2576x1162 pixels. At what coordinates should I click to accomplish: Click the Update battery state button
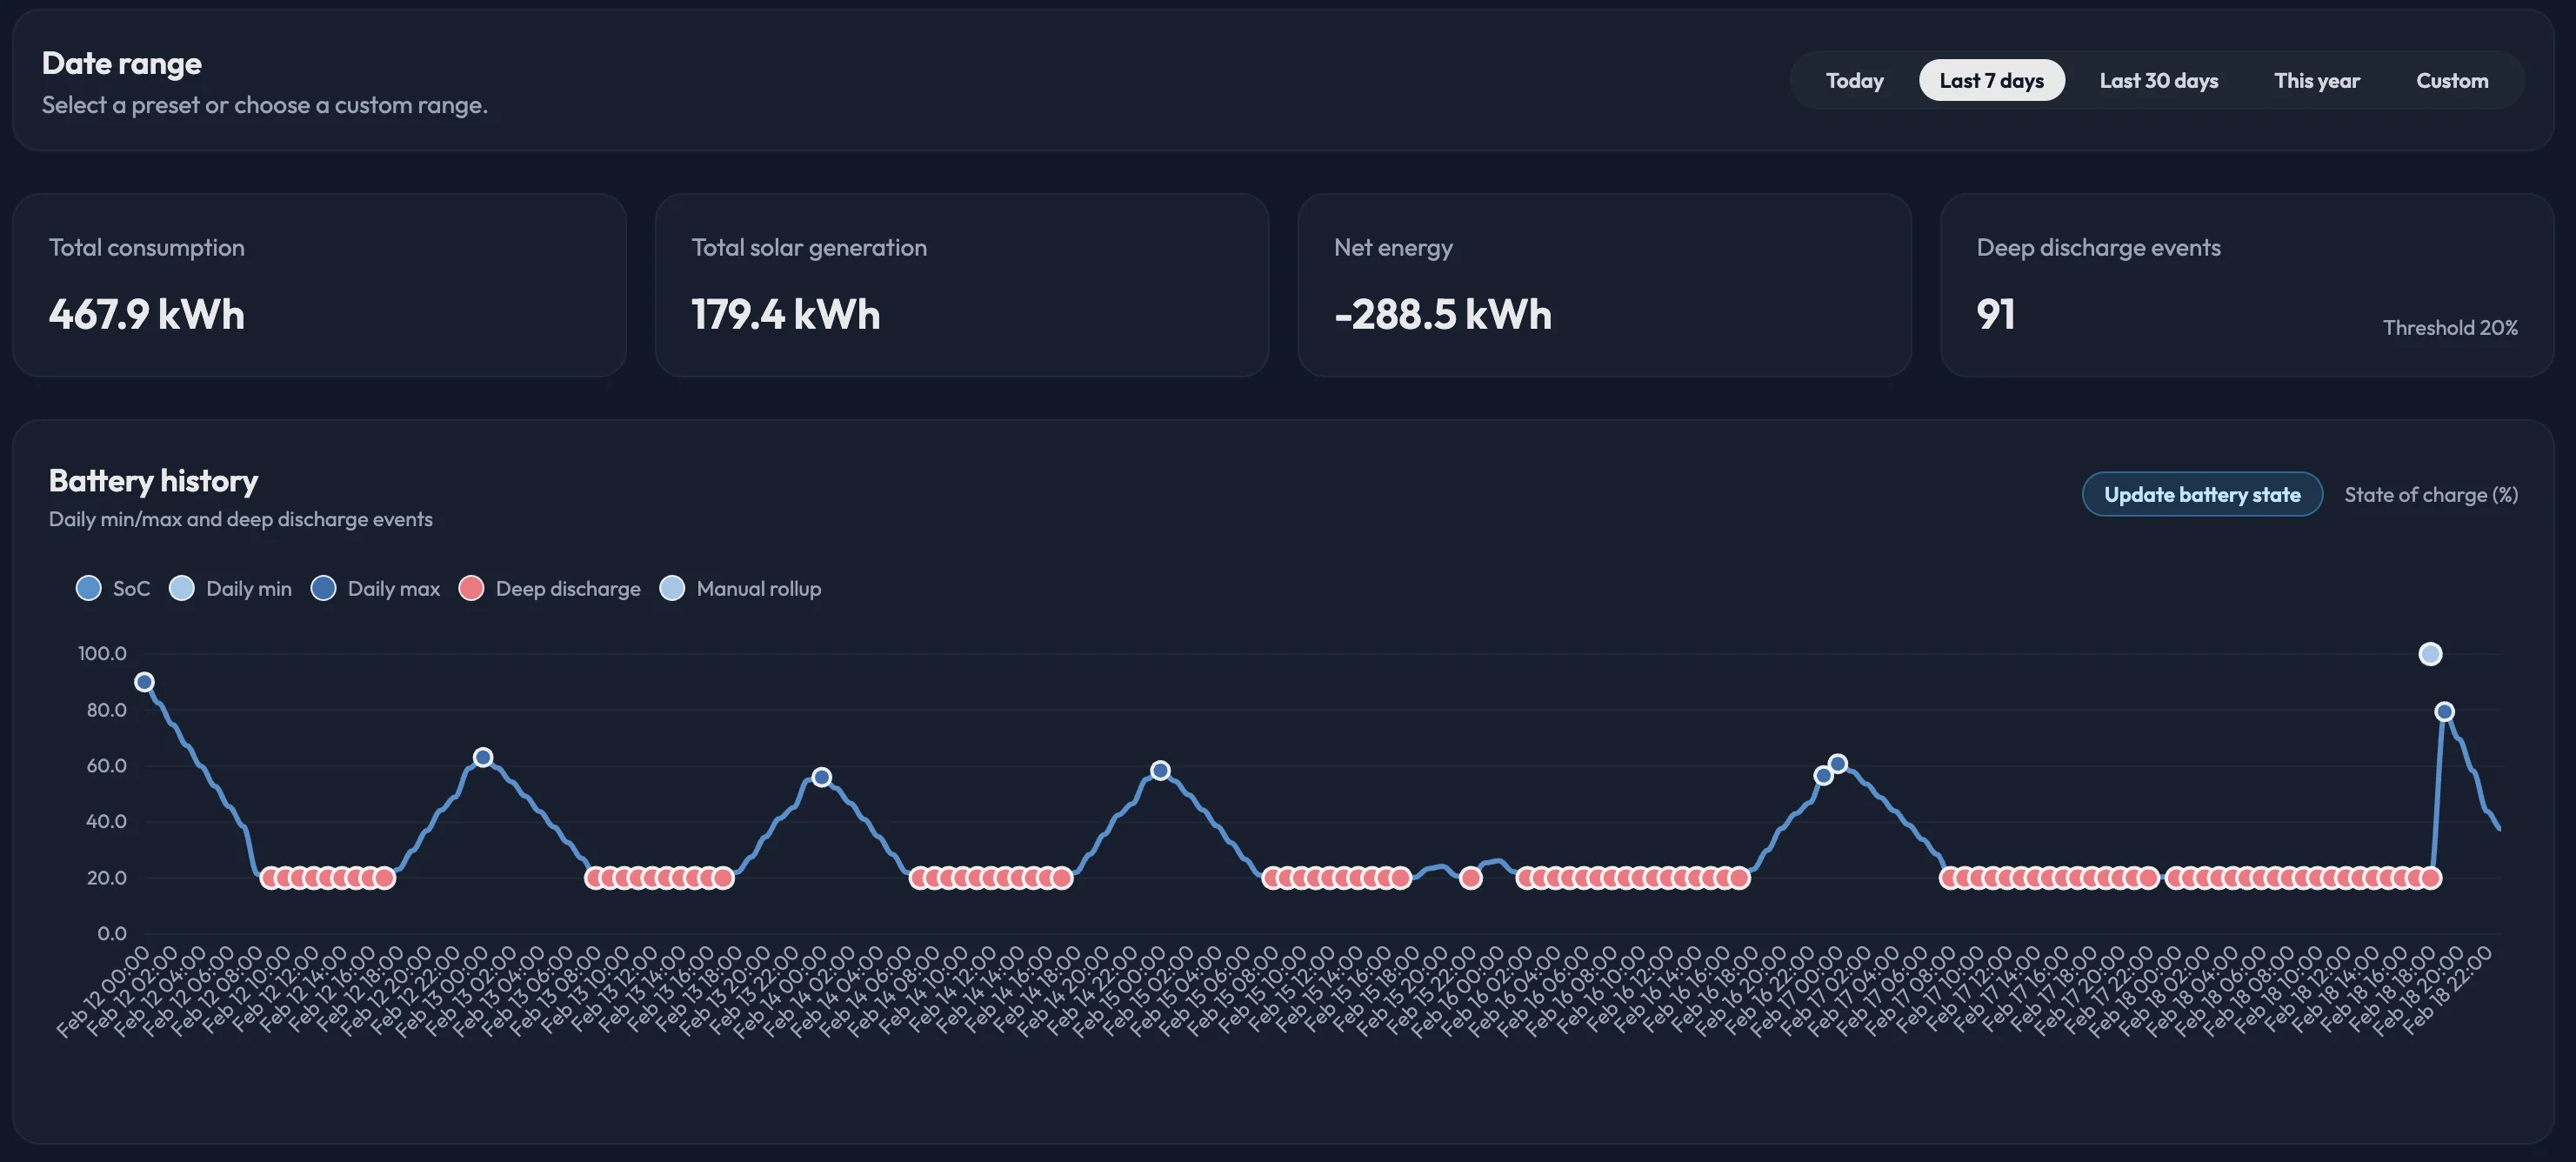[x=2202, y=494]
